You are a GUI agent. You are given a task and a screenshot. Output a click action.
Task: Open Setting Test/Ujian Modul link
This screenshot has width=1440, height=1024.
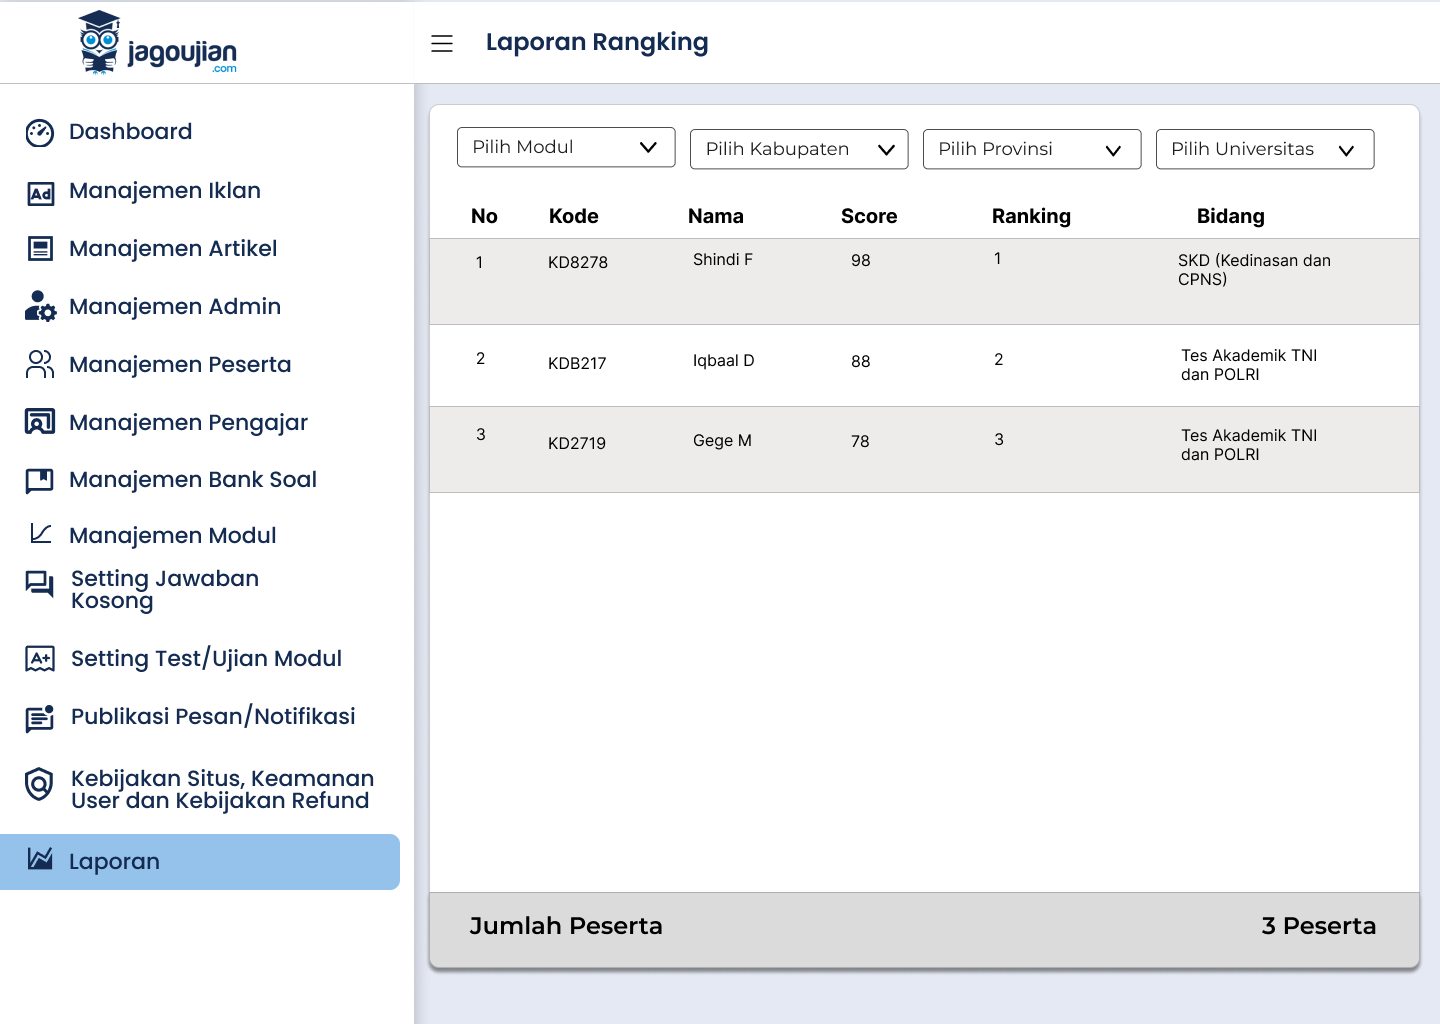(207, 659)
